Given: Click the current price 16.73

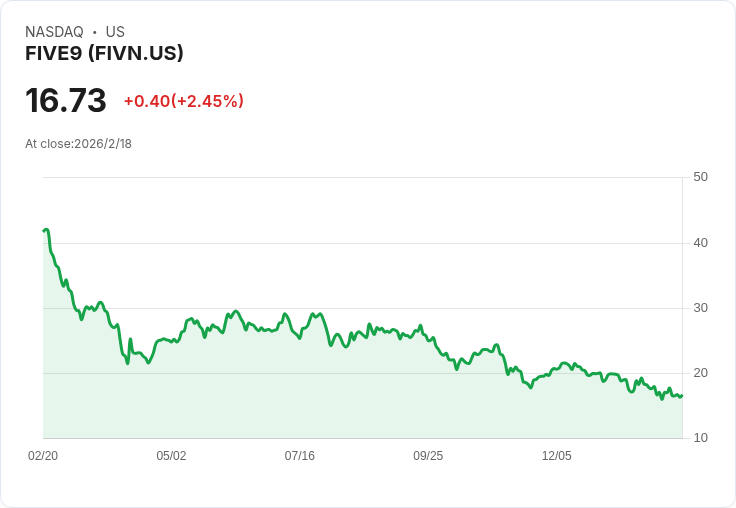Looking at the screenshot, I should (x=66, y=101).
